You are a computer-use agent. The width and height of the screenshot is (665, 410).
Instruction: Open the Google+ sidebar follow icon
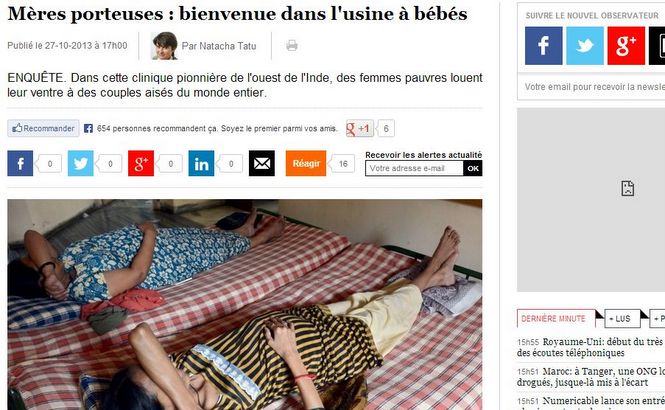(626, 46)
